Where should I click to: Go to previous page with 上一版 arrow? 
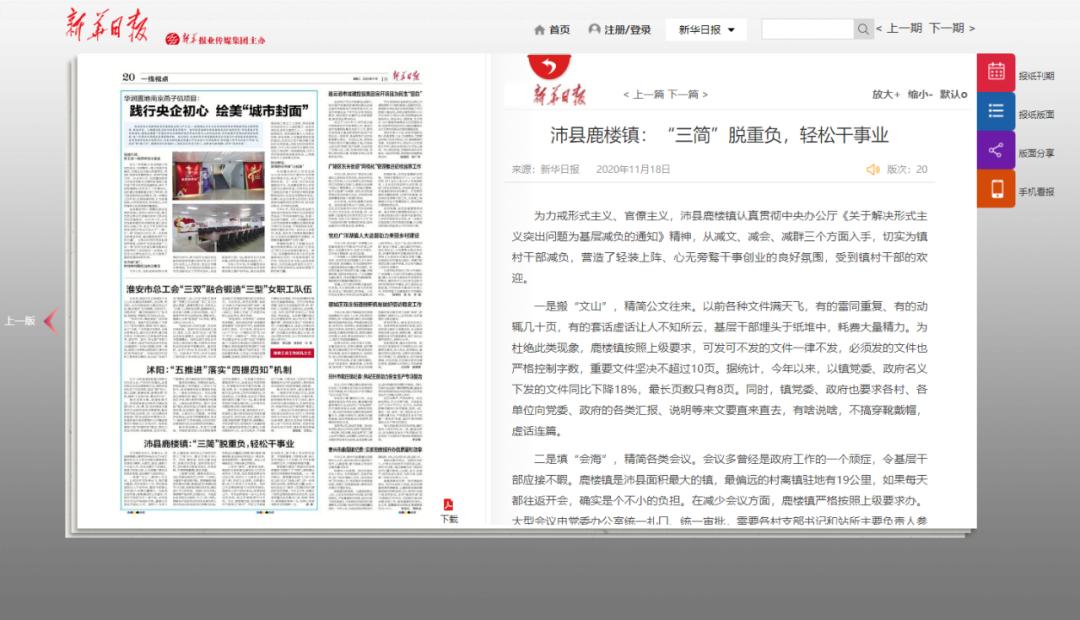(x=50, y=320)
